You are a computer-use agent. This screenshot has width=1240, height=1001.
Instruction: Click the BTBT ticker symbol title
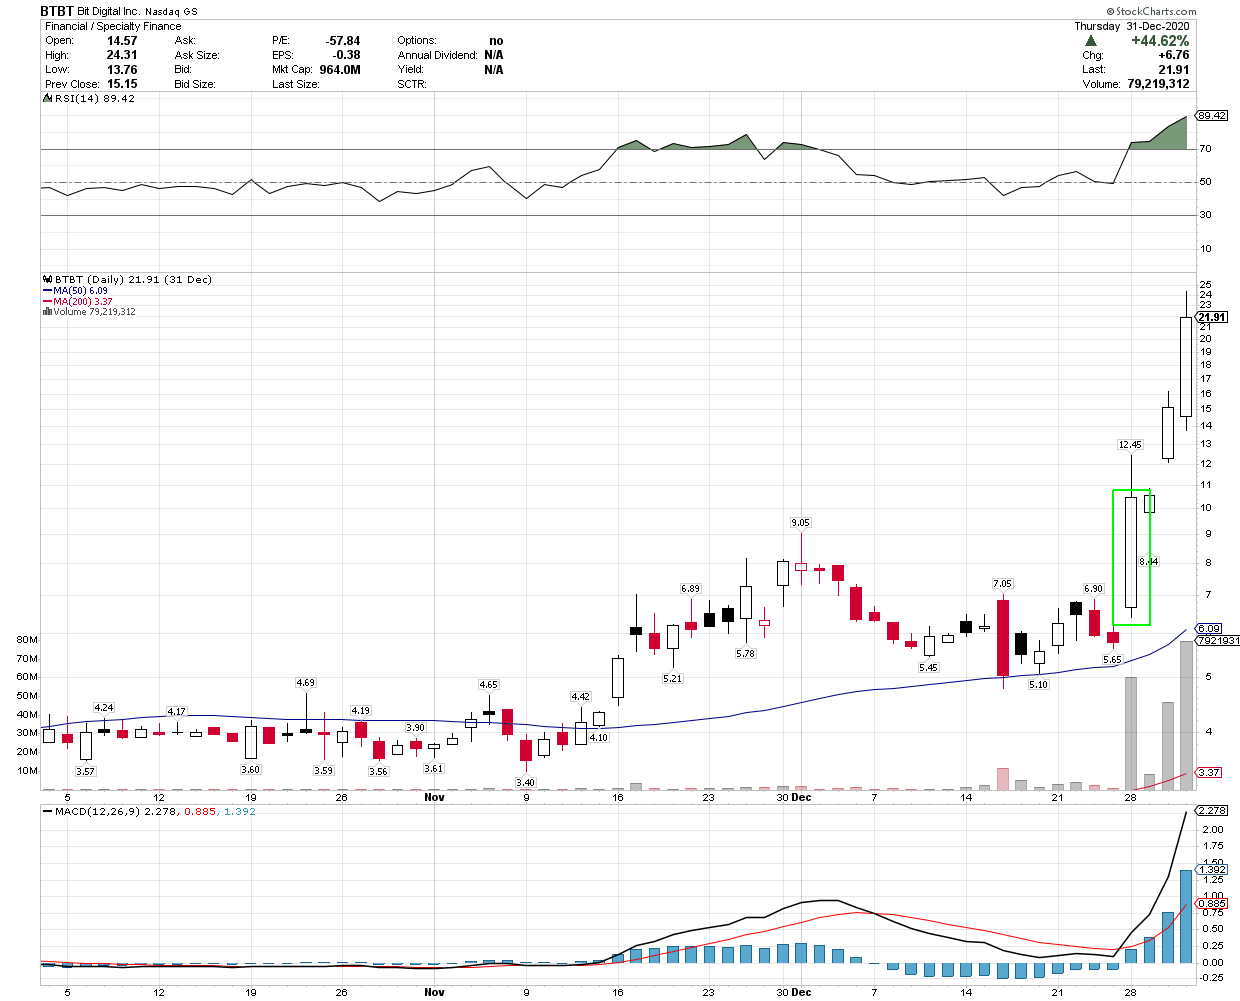[57, 11]
